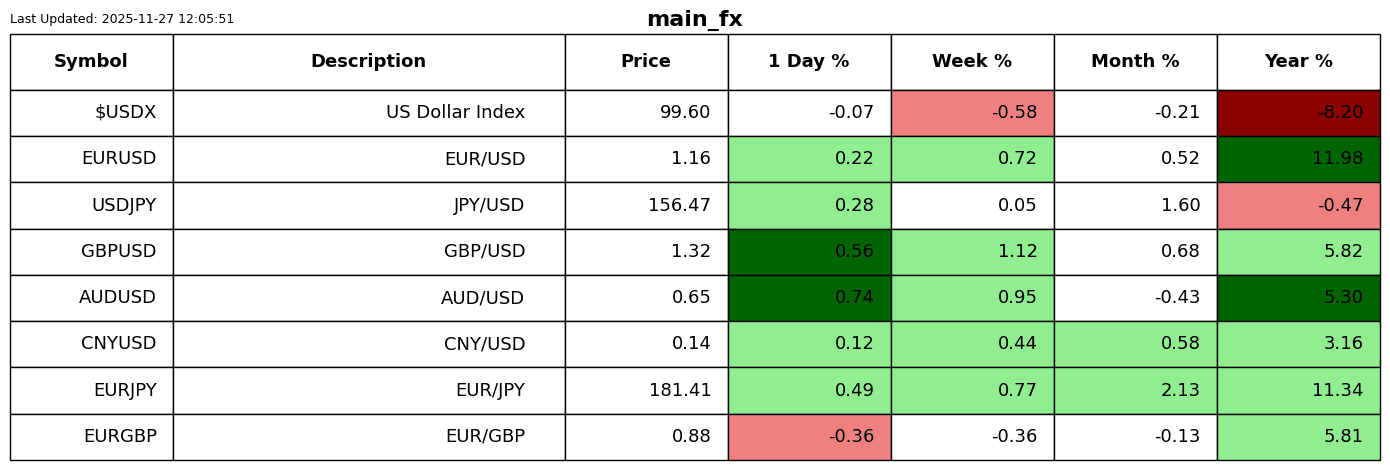Select the Year % column header
1390x470 pixels.
(x=1298, y=62)
